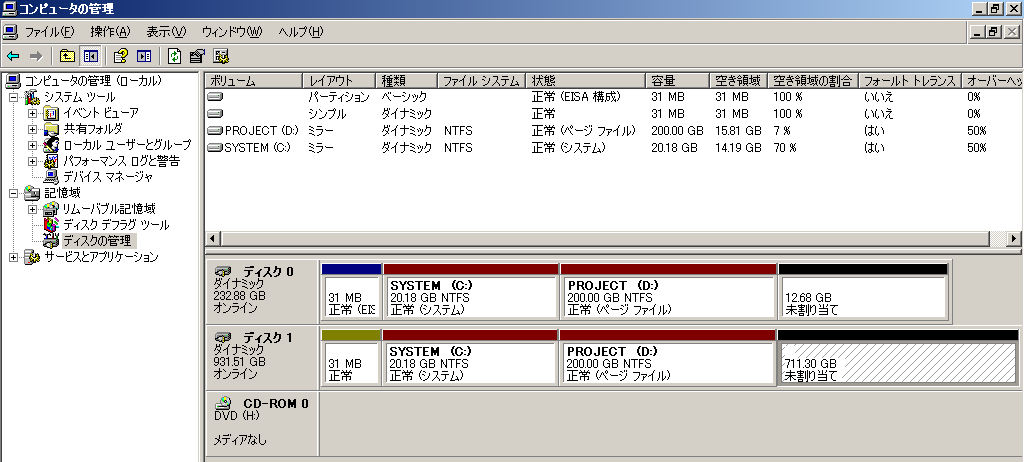This screenshot has height=462, width=1029.
Task: Open the 表示(V) menu
Action: [x=166, y=32]
